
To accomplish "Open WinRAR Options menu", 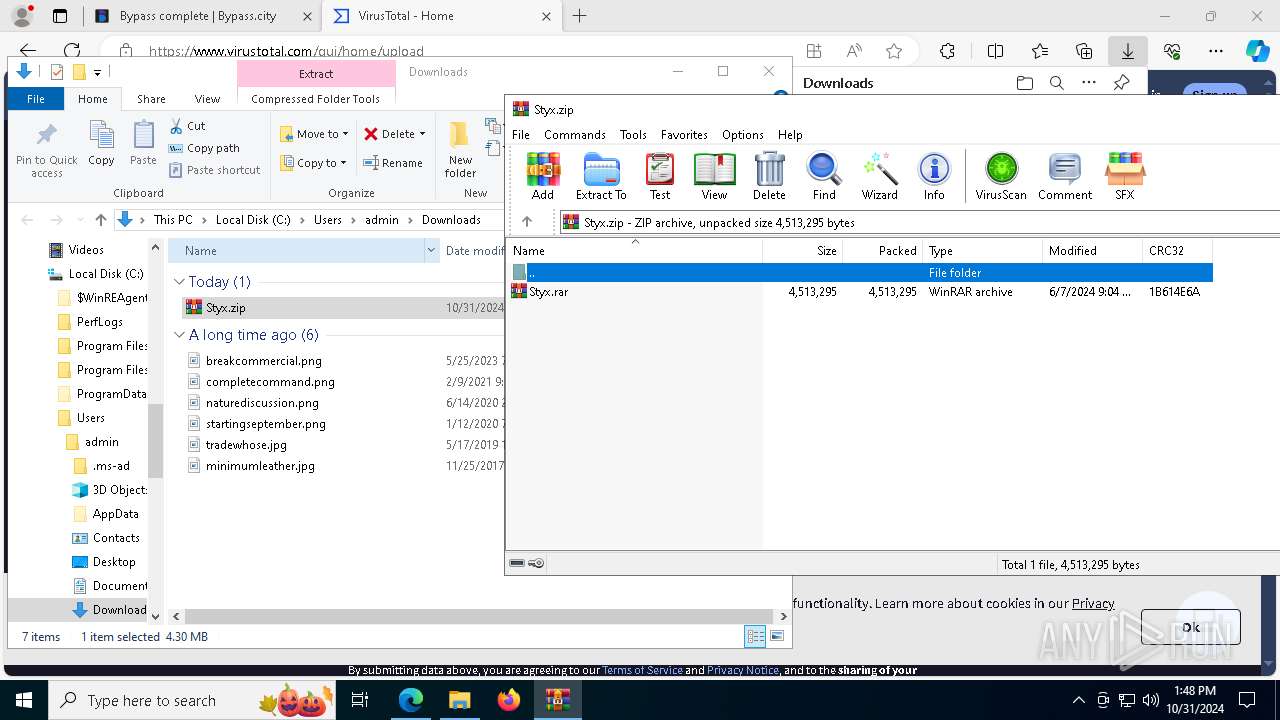I will tap(742, 134).
